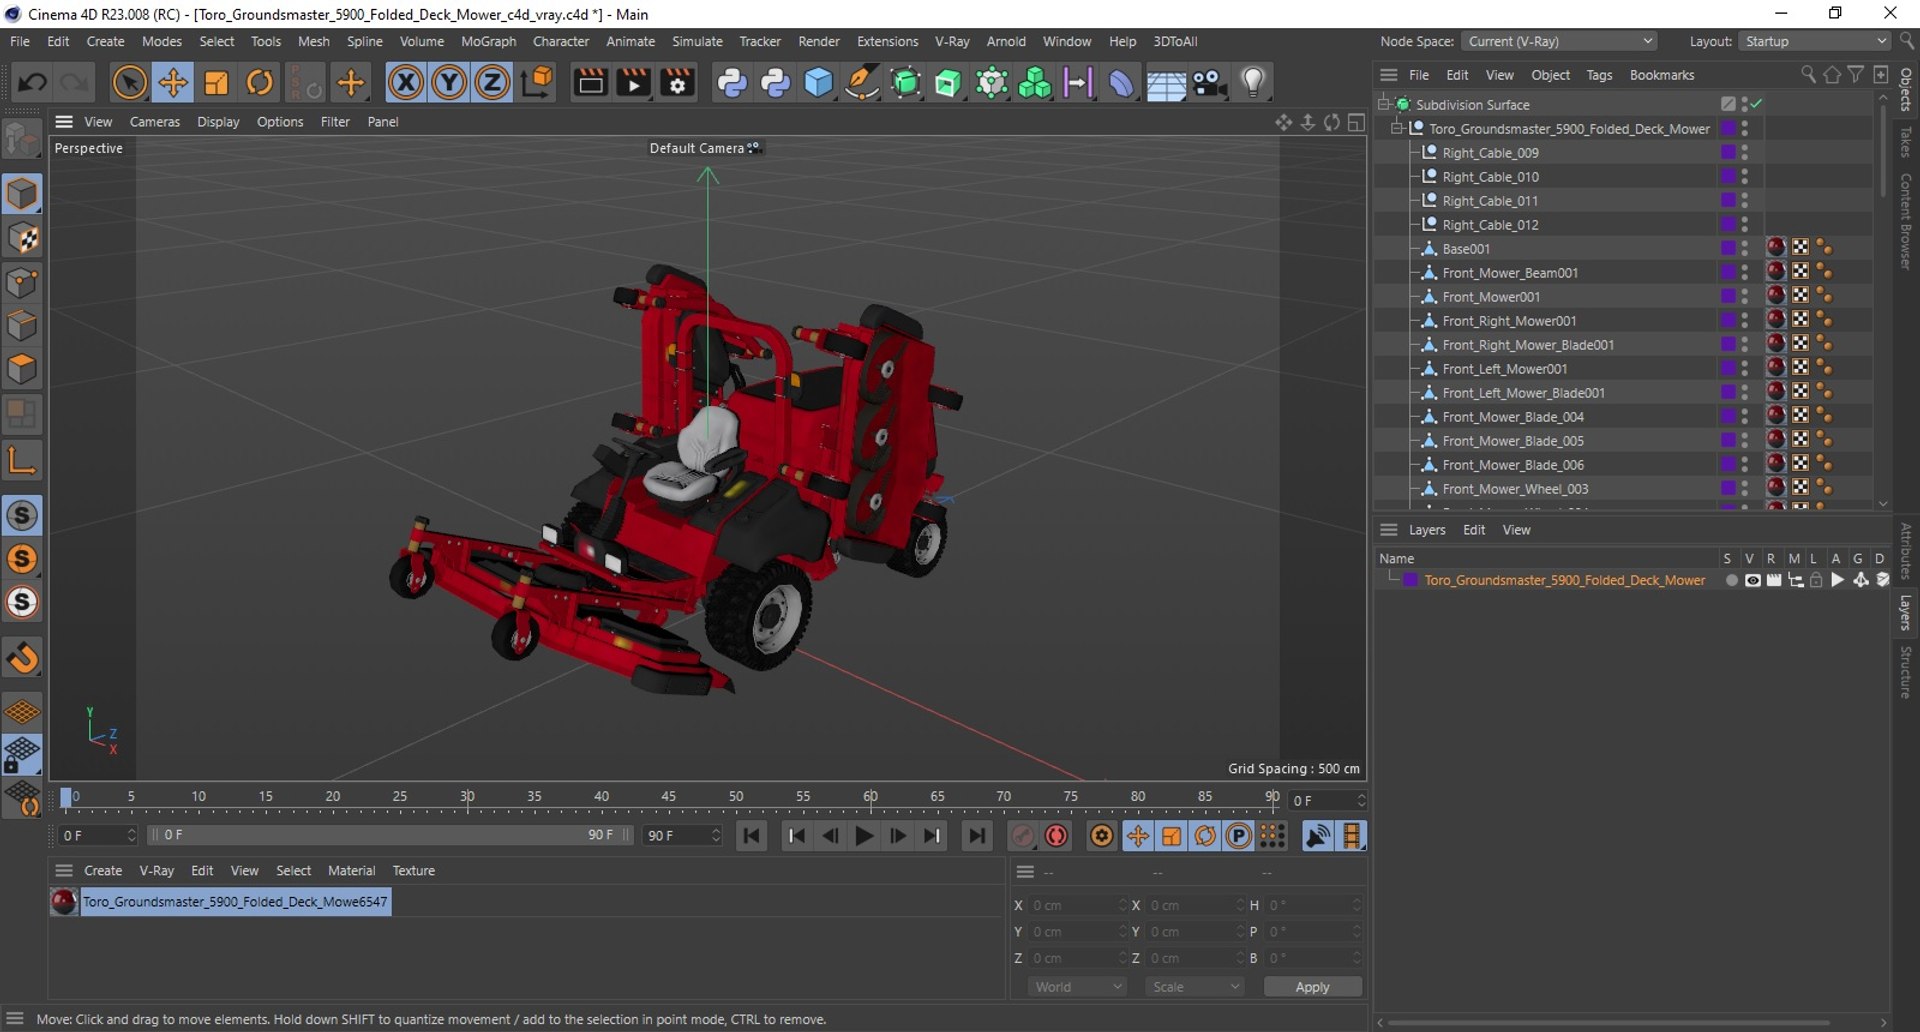Switch to Polygons mode
1920x1032 pixels.
[x=22, y=370]
